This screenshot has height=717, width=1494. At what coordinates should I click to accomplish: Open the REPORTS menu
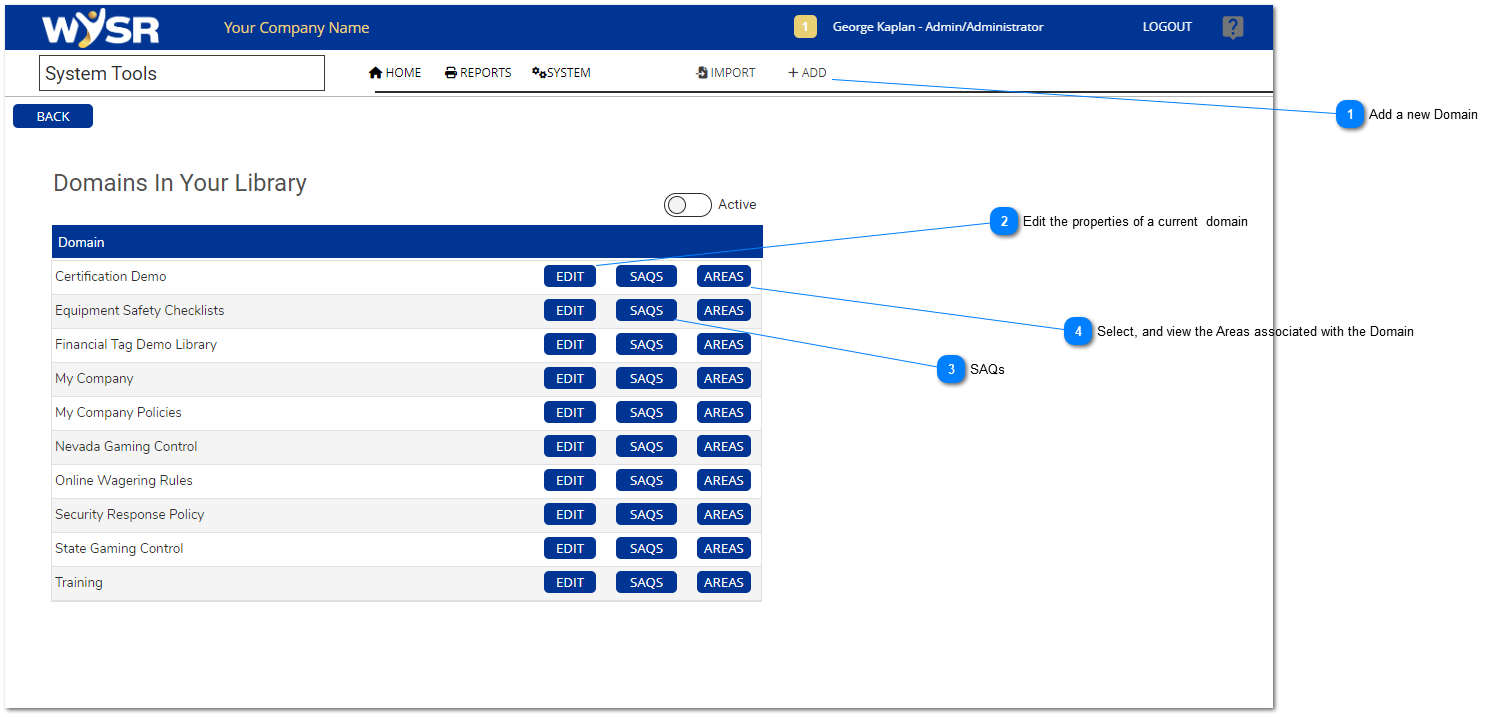point(484,72)
